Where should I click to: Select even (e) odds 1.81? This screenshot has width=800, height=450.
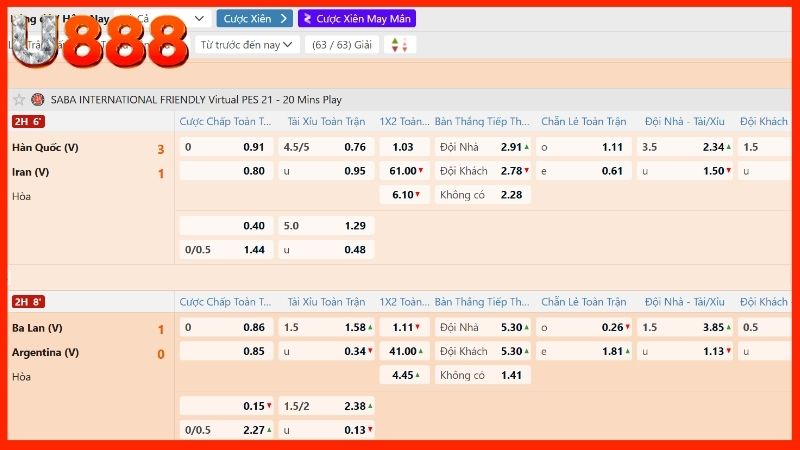point(584,351)
